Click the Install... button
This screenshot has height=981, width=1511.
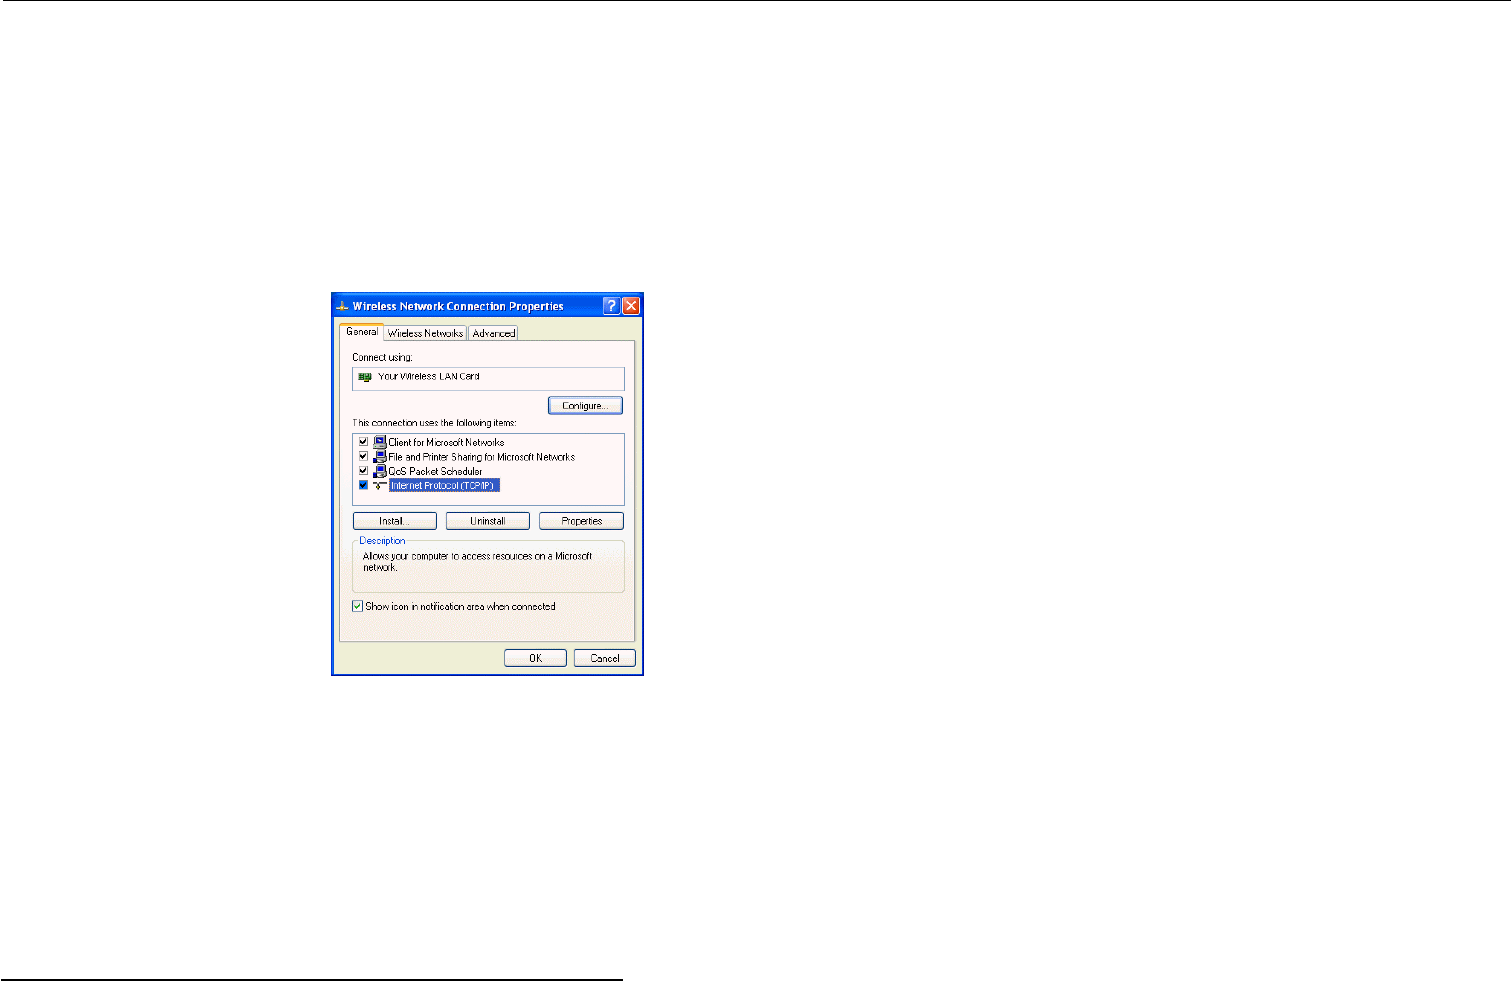pyautogui.click(x=394, y=521)
